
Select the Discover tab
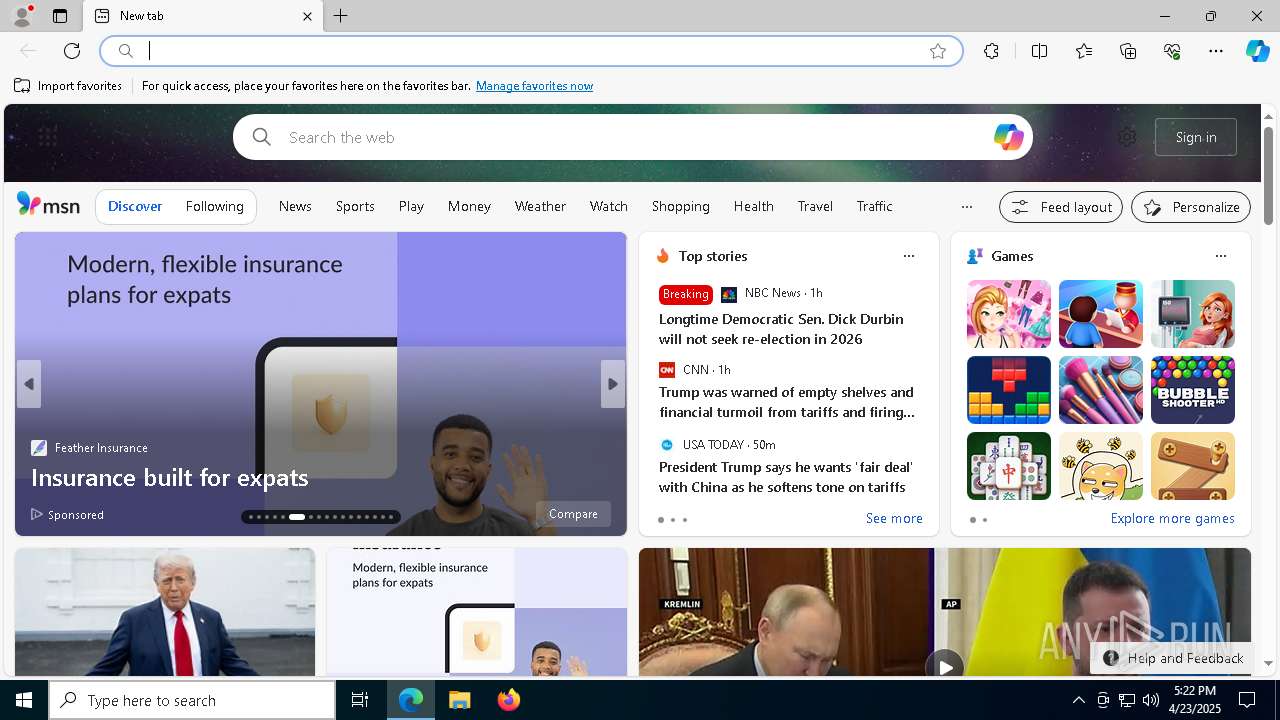(135, 206)
